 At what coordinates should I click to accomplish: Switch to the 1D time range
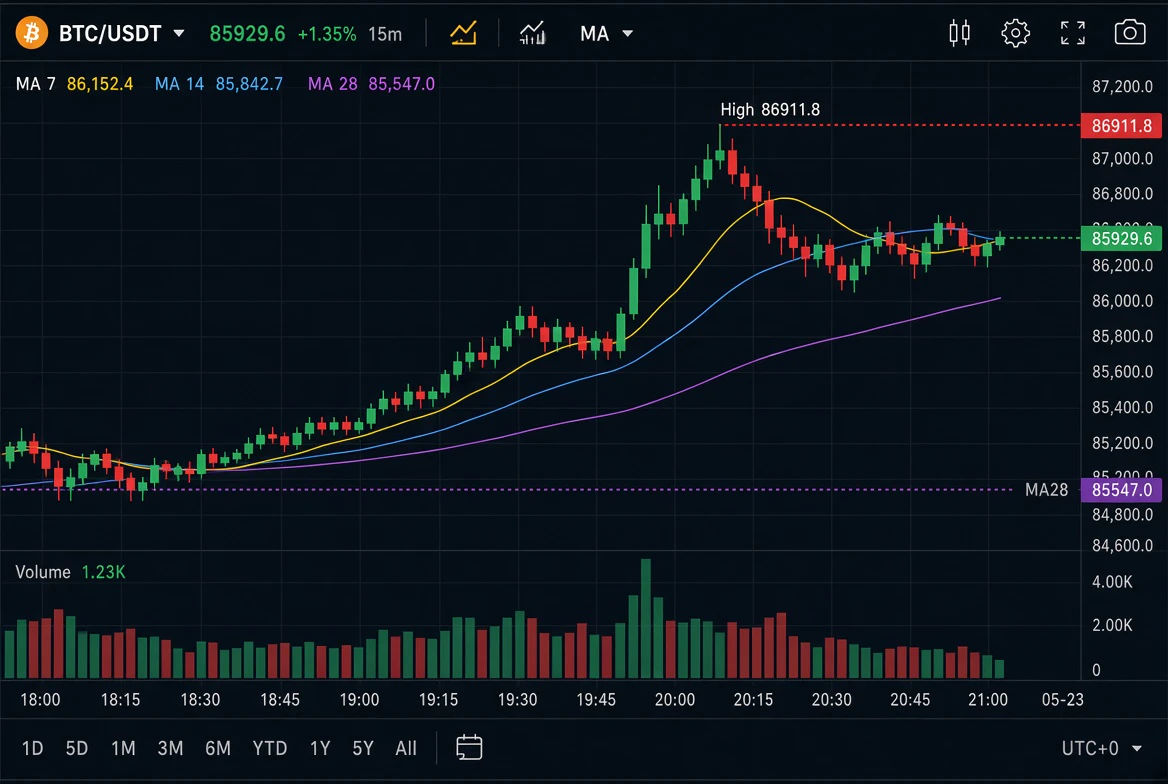pyautogui.click(x=33, y=747)
